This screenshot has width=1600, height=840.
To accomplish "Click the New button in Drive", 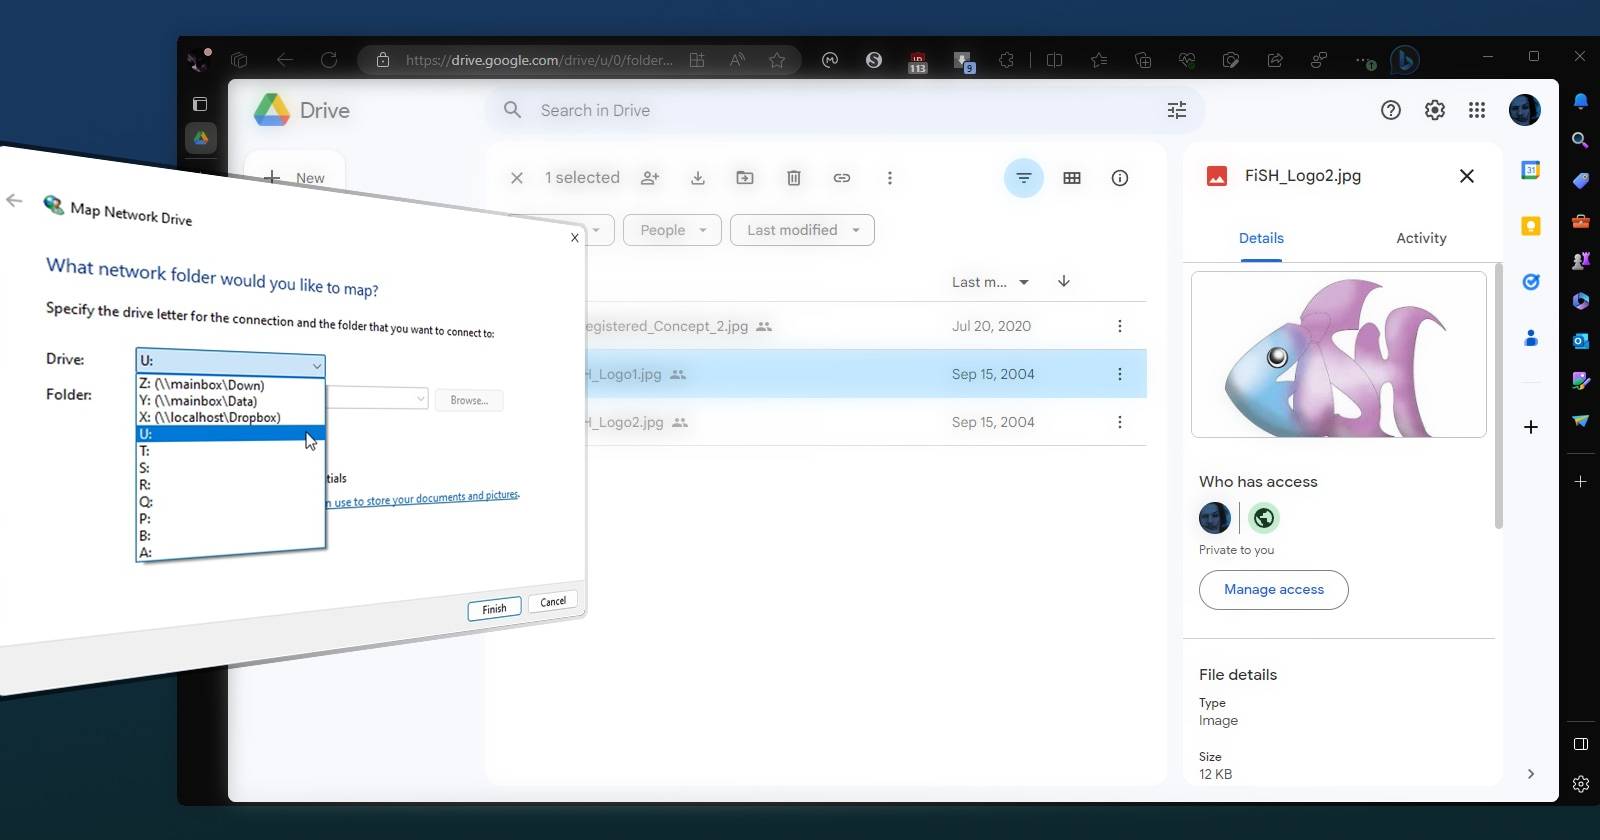I will 295,177.
